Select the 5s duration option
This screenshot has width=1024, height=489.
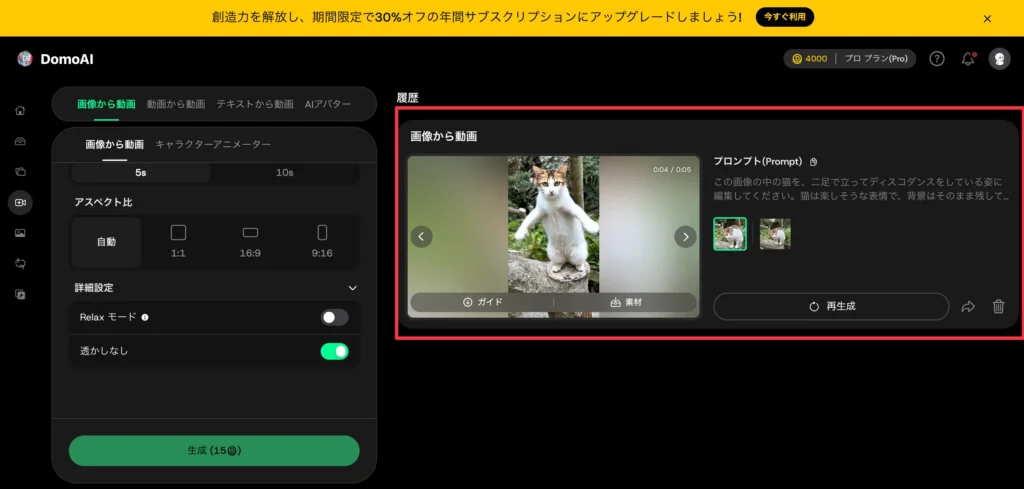140,173
